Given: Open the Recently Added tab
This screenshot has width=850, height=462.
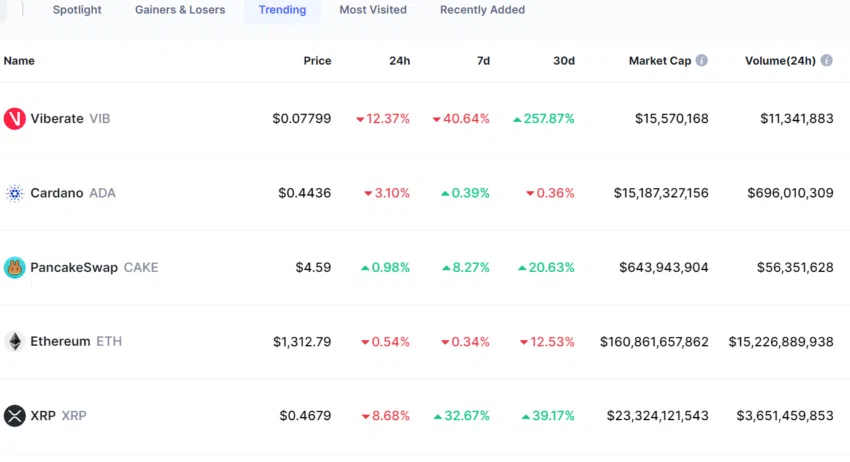Looking at the screenshot, I should pyautogui.click(x=482, y=10).
